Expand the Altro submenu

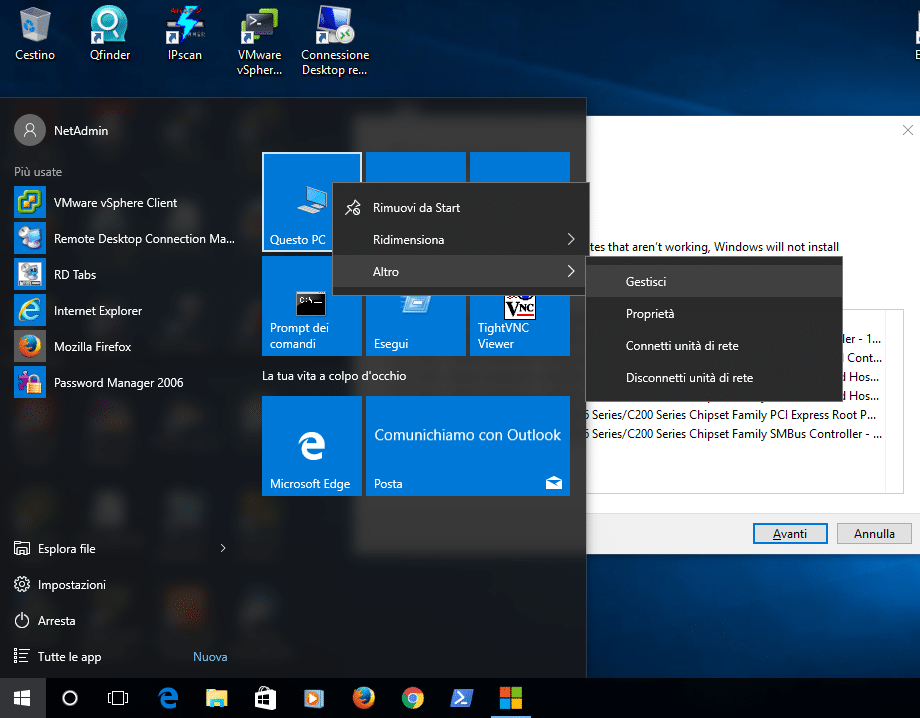pyautogui.click(x=461, y=271)
